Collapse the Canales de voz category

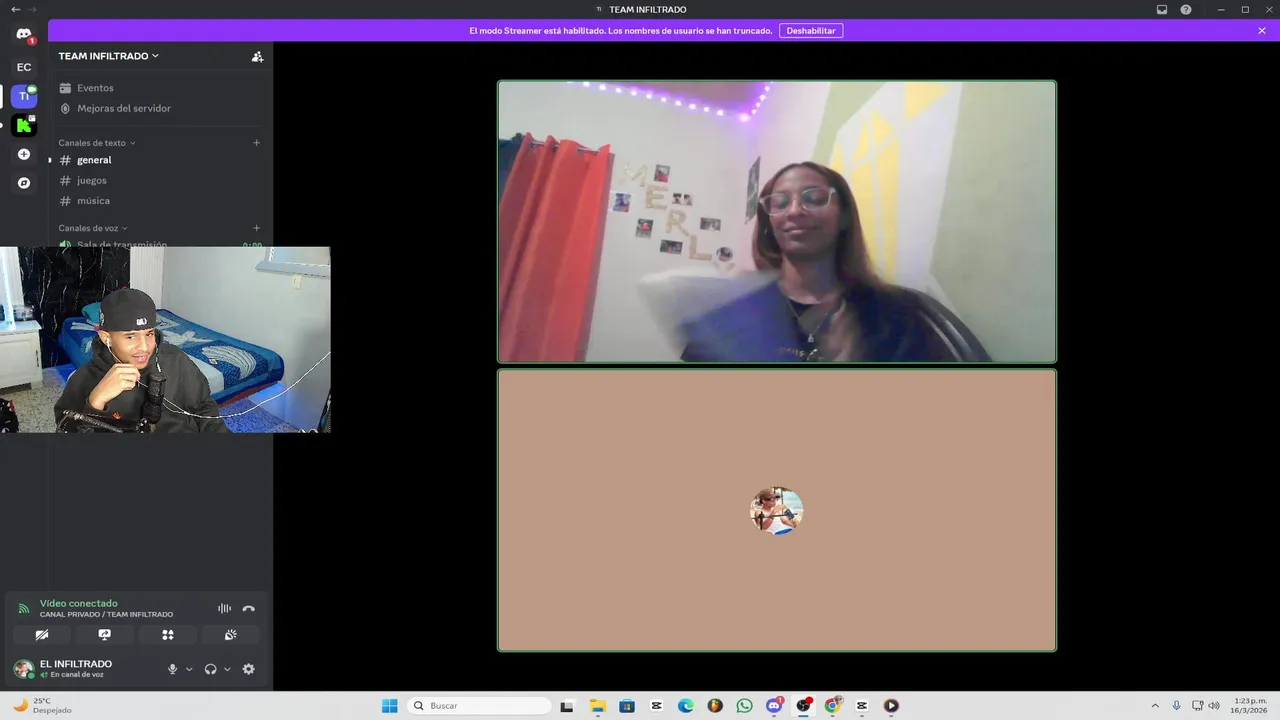point(93,228)
